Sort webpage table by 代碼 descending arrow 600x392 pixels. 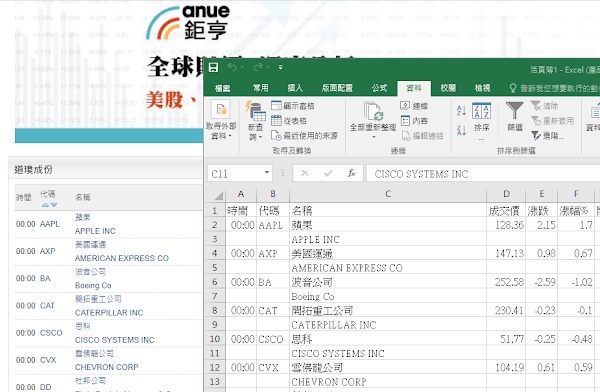pyautogui.click(x=54, y=205)
